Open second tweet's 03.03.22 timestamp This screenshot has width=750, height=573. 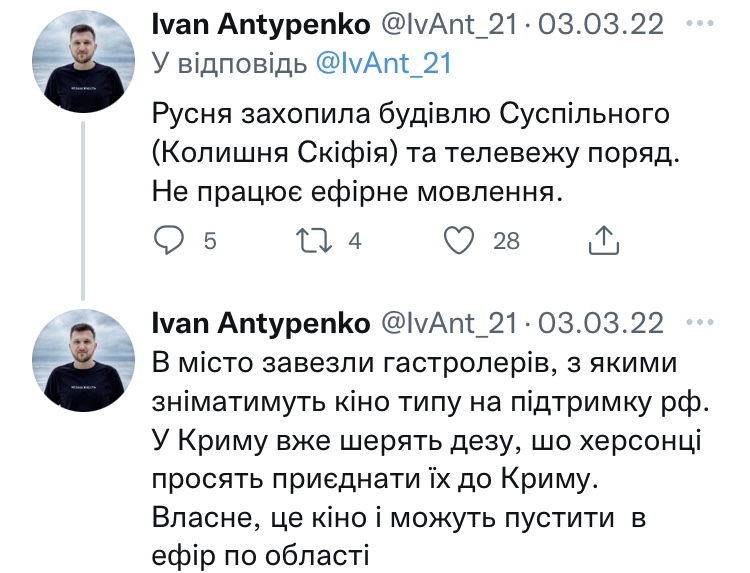601,322
